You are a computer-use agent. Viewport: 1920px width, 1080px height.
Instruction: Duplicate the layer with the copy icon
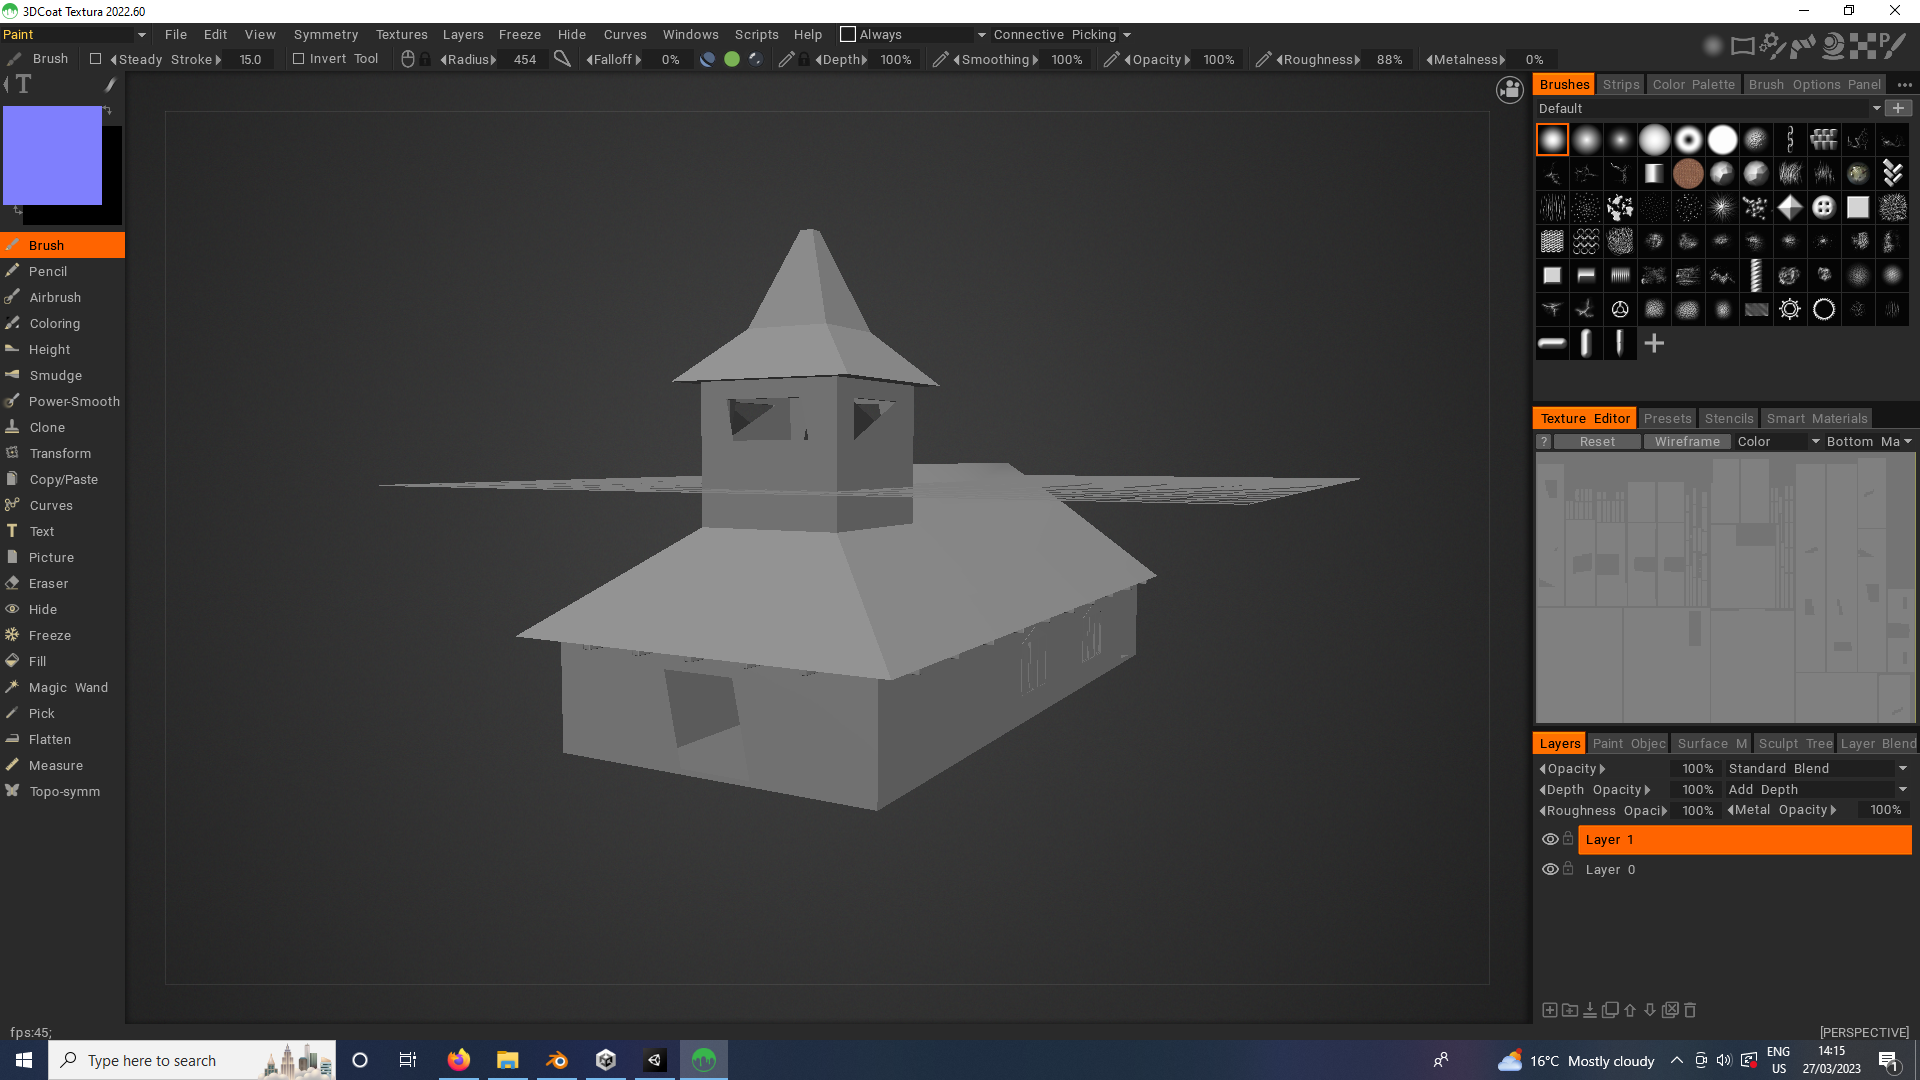point(1610,1010)
